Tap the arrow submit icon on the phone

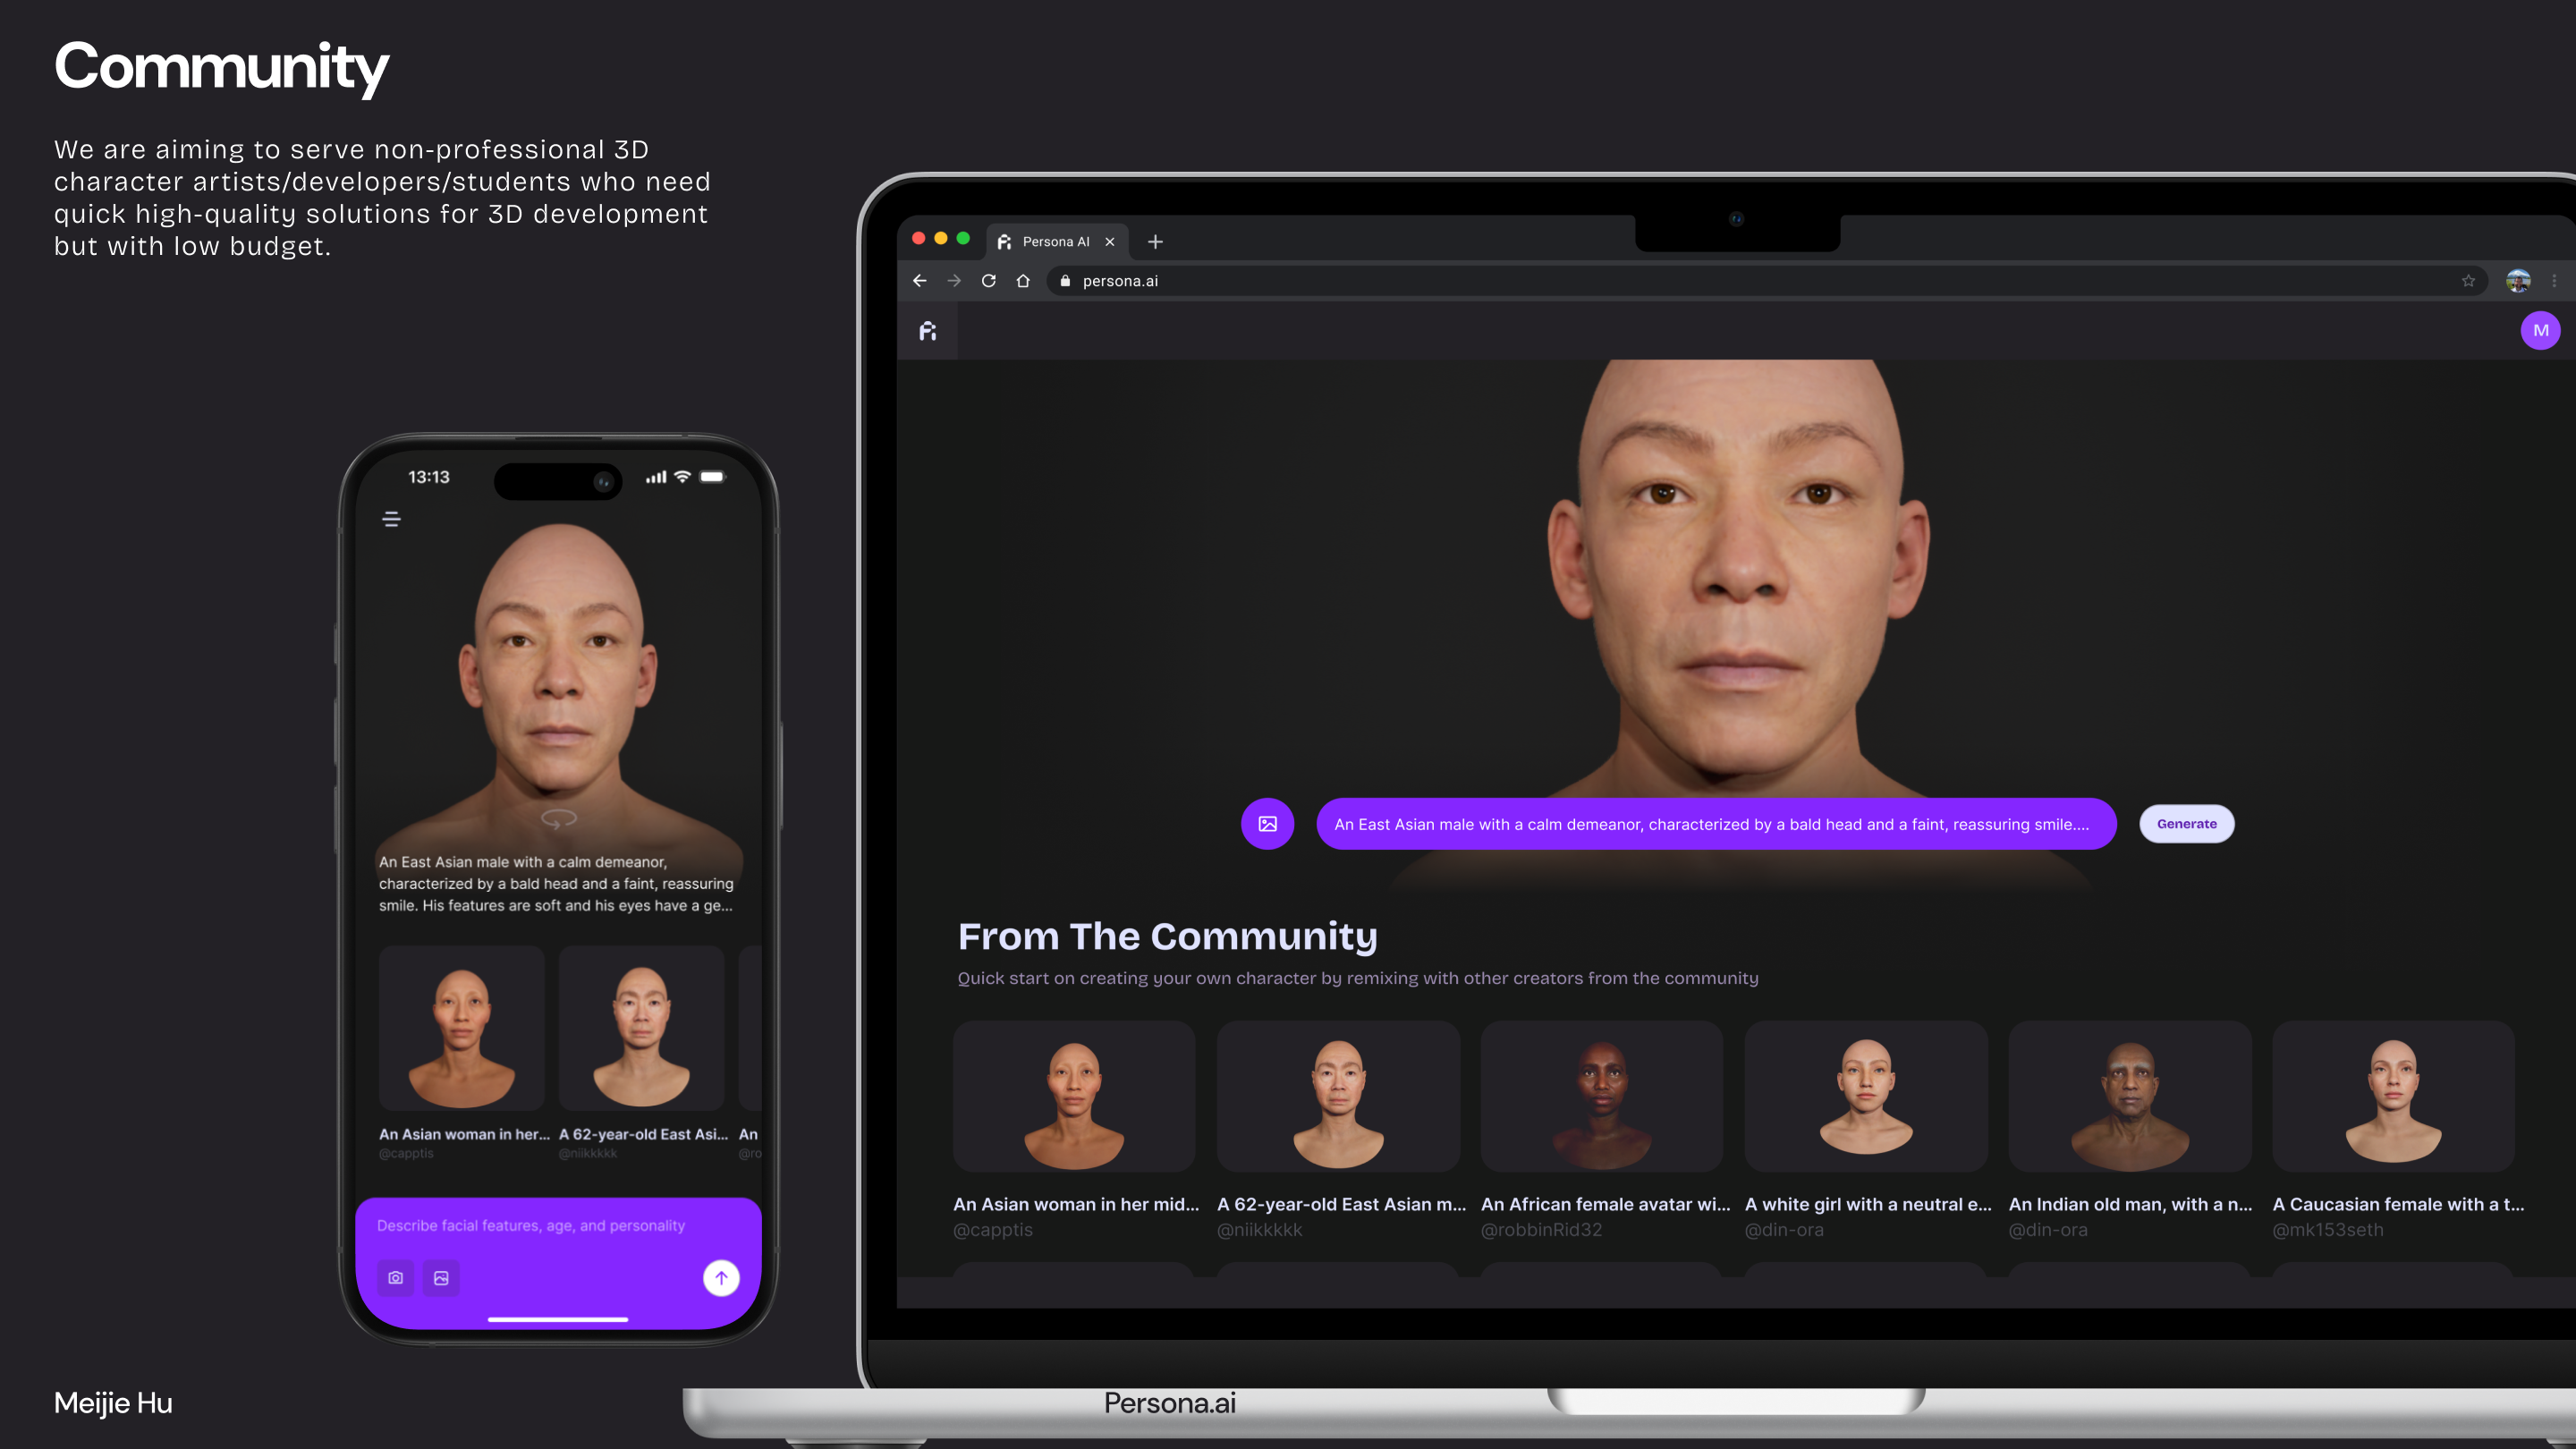pos(720,1278)
